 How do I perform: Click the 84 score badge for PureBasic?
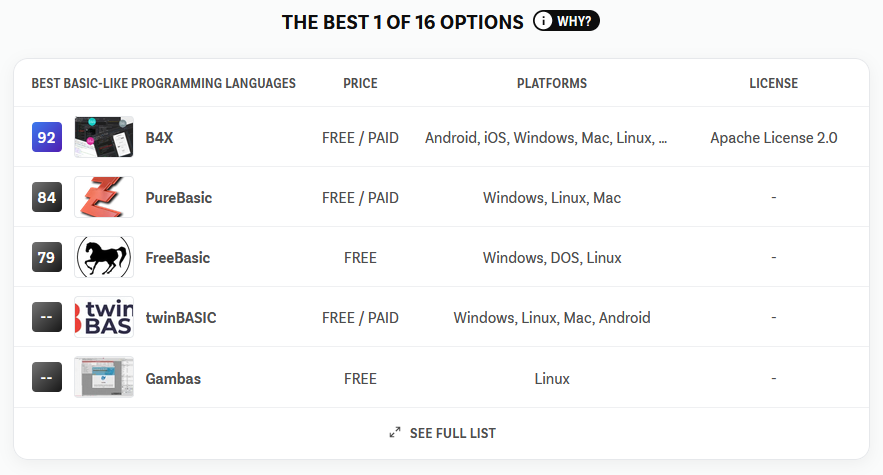tap(47, 197)
